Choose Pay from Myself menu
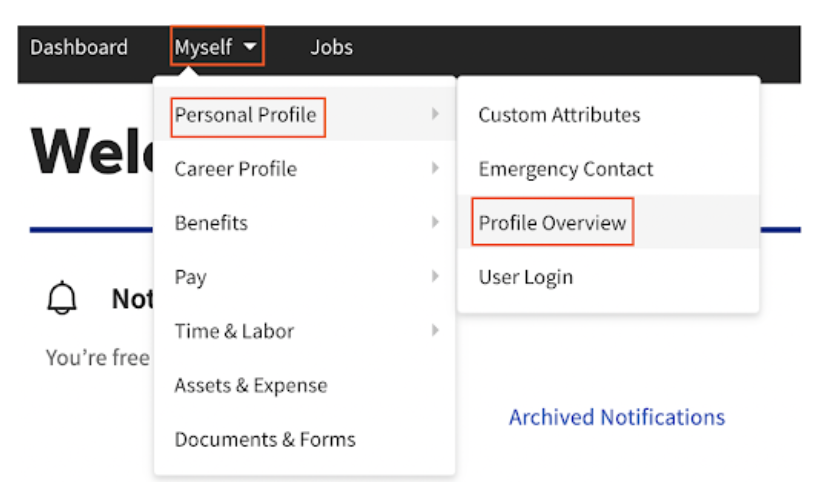The image size is (822, 496). coord(190,277)
